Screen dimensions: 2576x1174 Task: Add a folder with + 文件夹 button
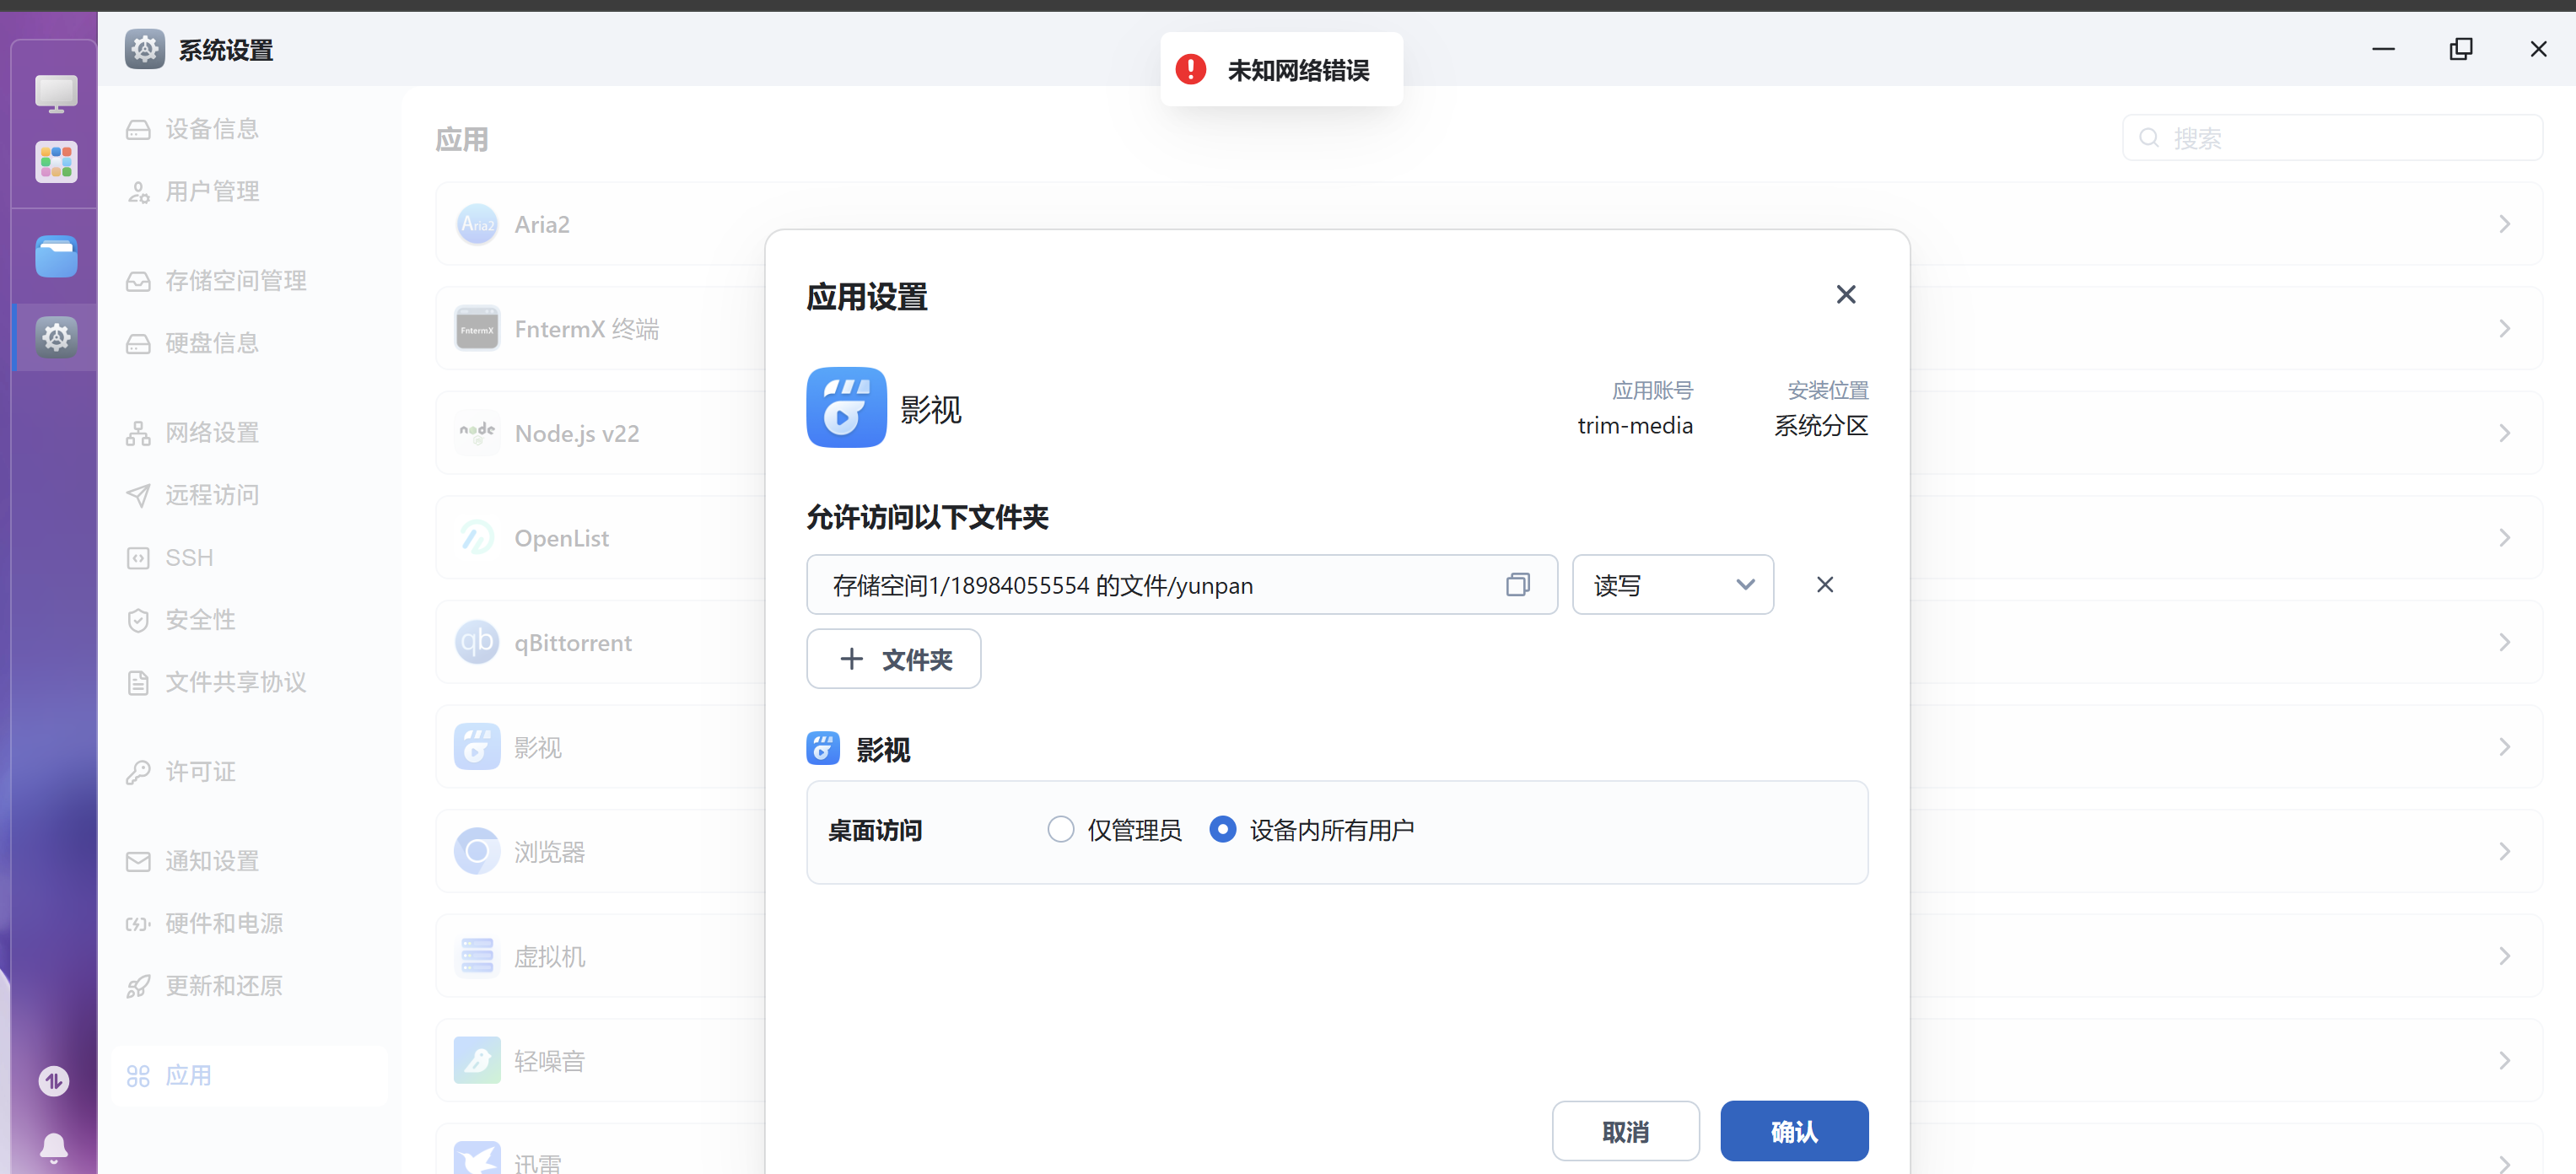pyautogui.click(x=893, y=659)
